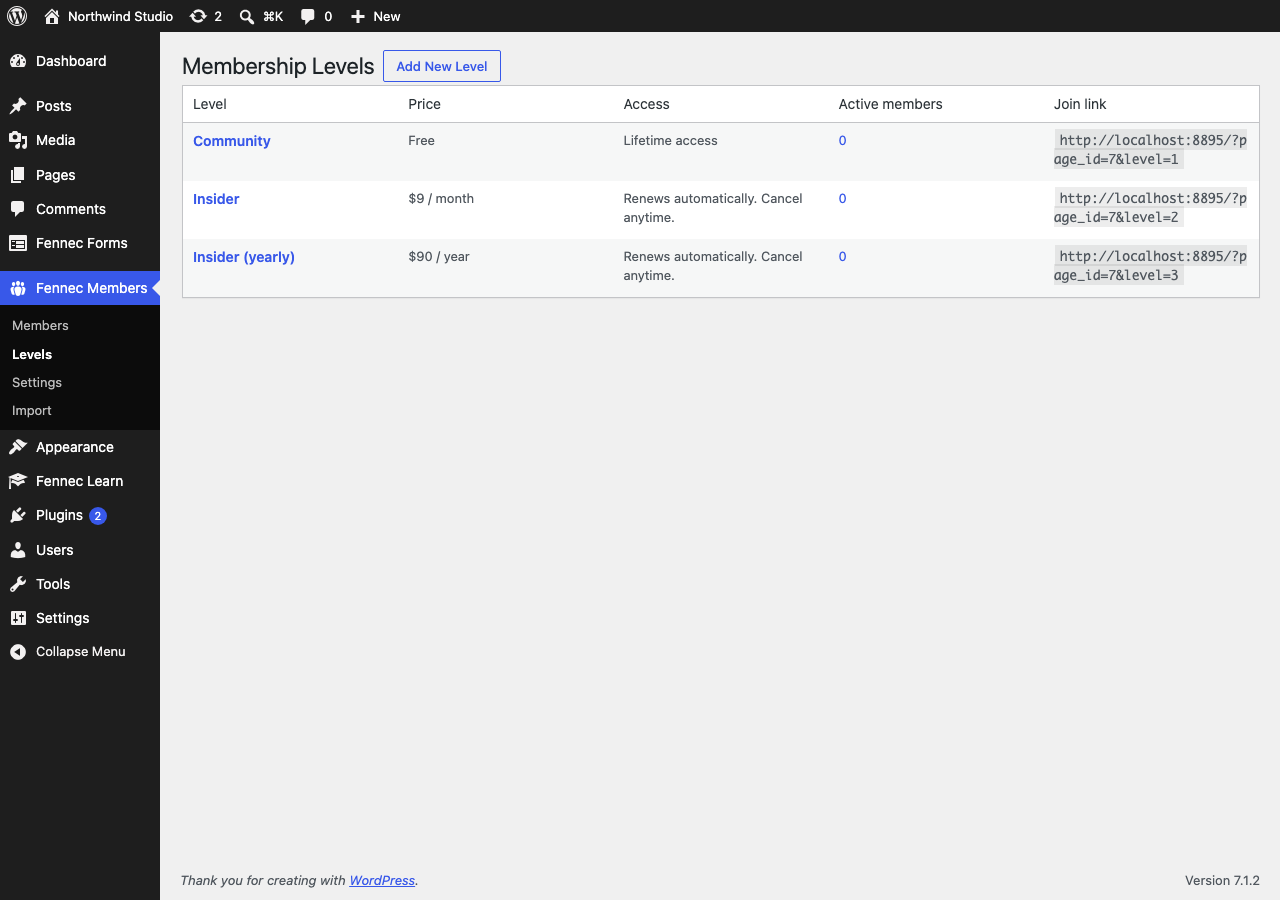Image resolution: width=1280 pixels, height=900 pixels.
Task: Click the Membership Levels page heading
Action: pyautogui.click(x=278, y=66)
